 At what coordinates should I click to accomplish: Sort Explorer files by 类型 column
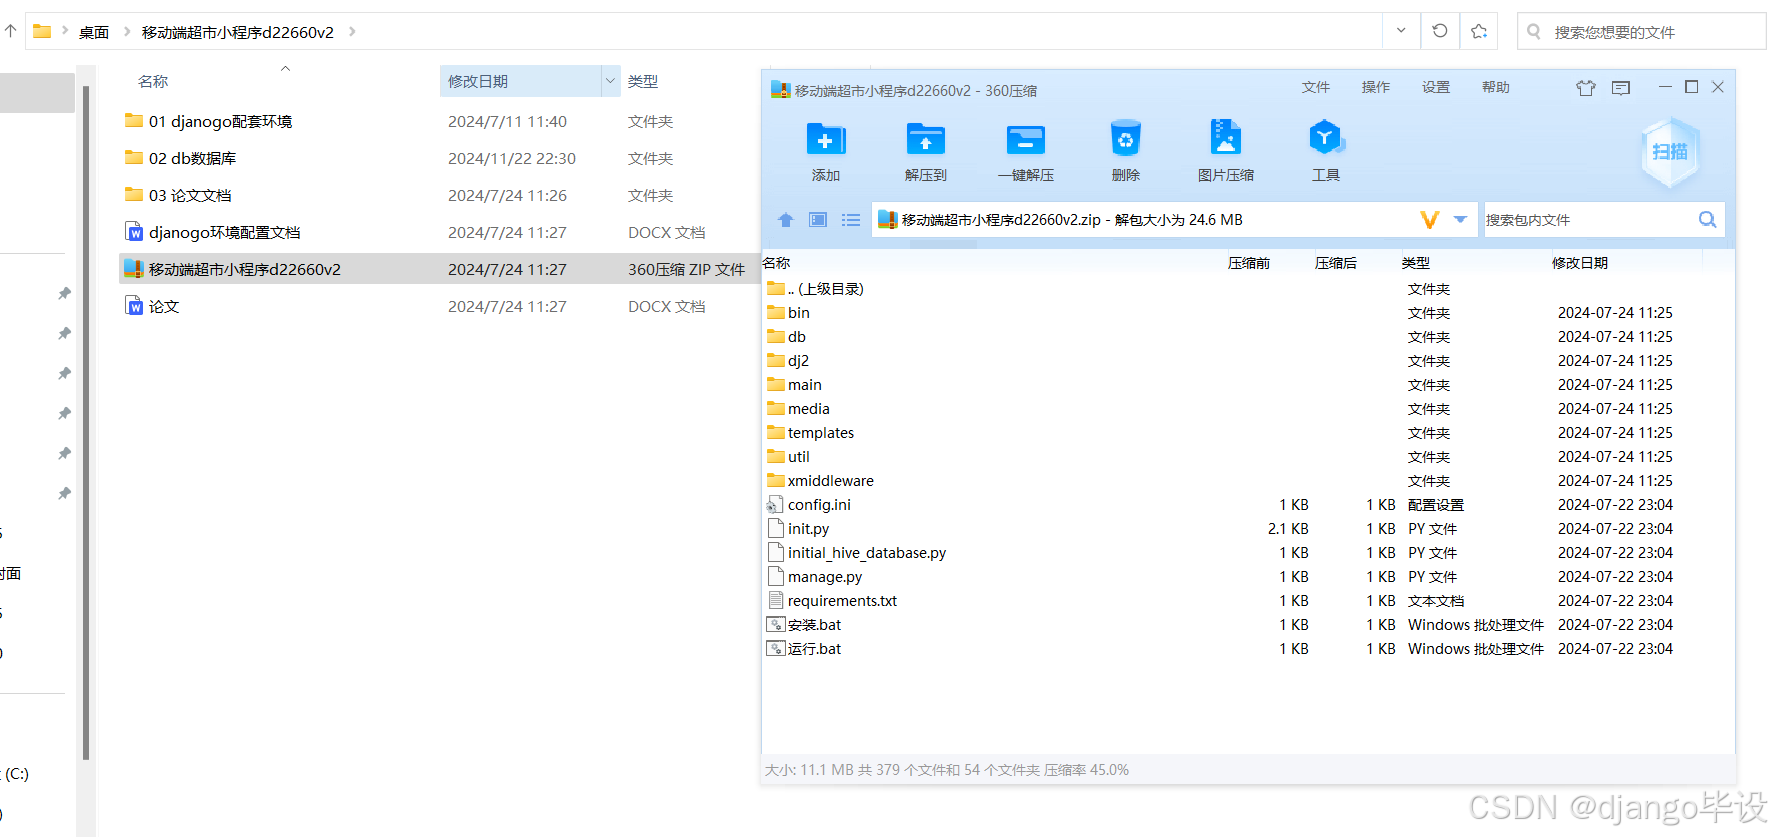point(643,82)
